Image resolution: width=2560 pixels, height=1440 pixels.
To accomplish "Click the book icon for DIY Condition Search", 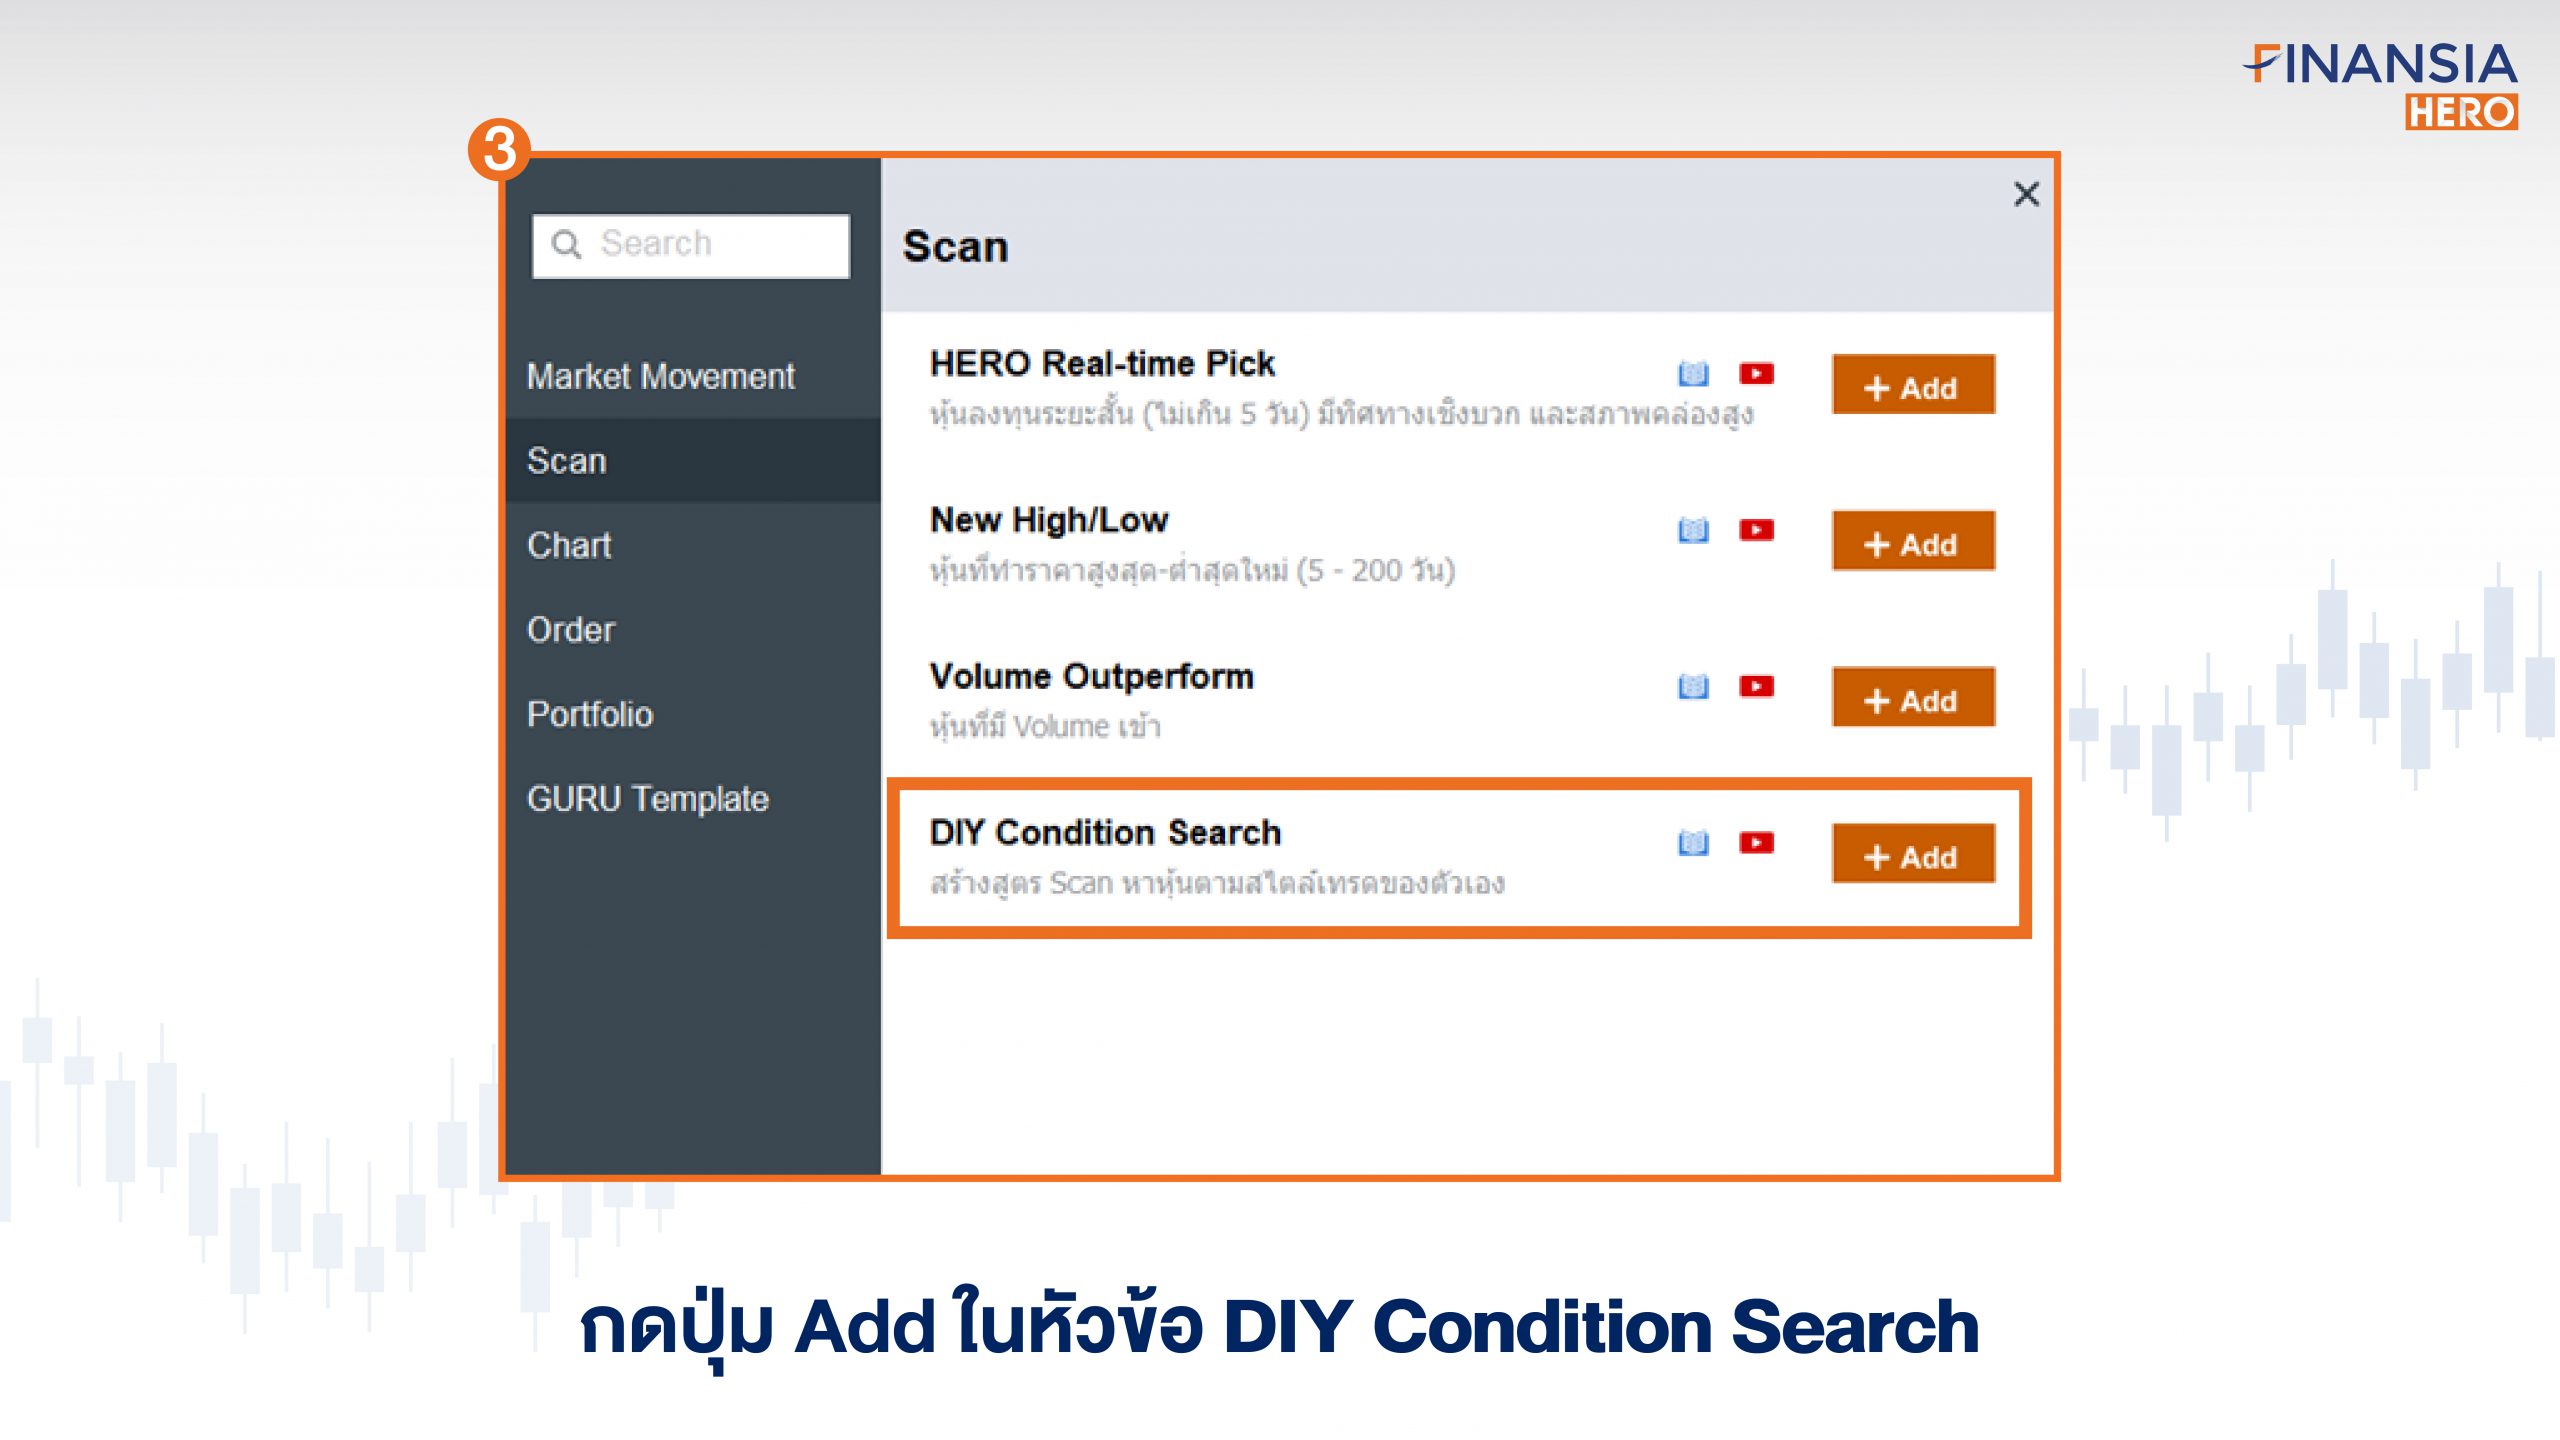I will (x=1693, y=844).
